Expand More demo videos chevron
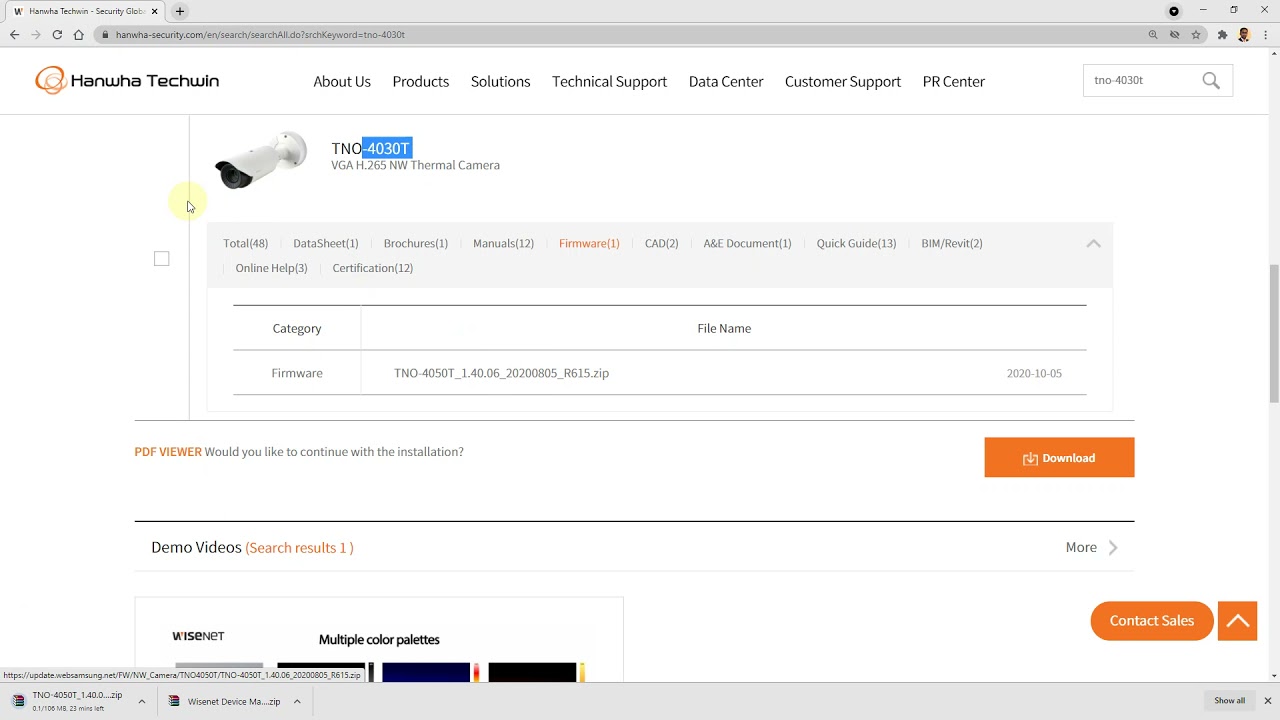 click(x=1113, y=547)
